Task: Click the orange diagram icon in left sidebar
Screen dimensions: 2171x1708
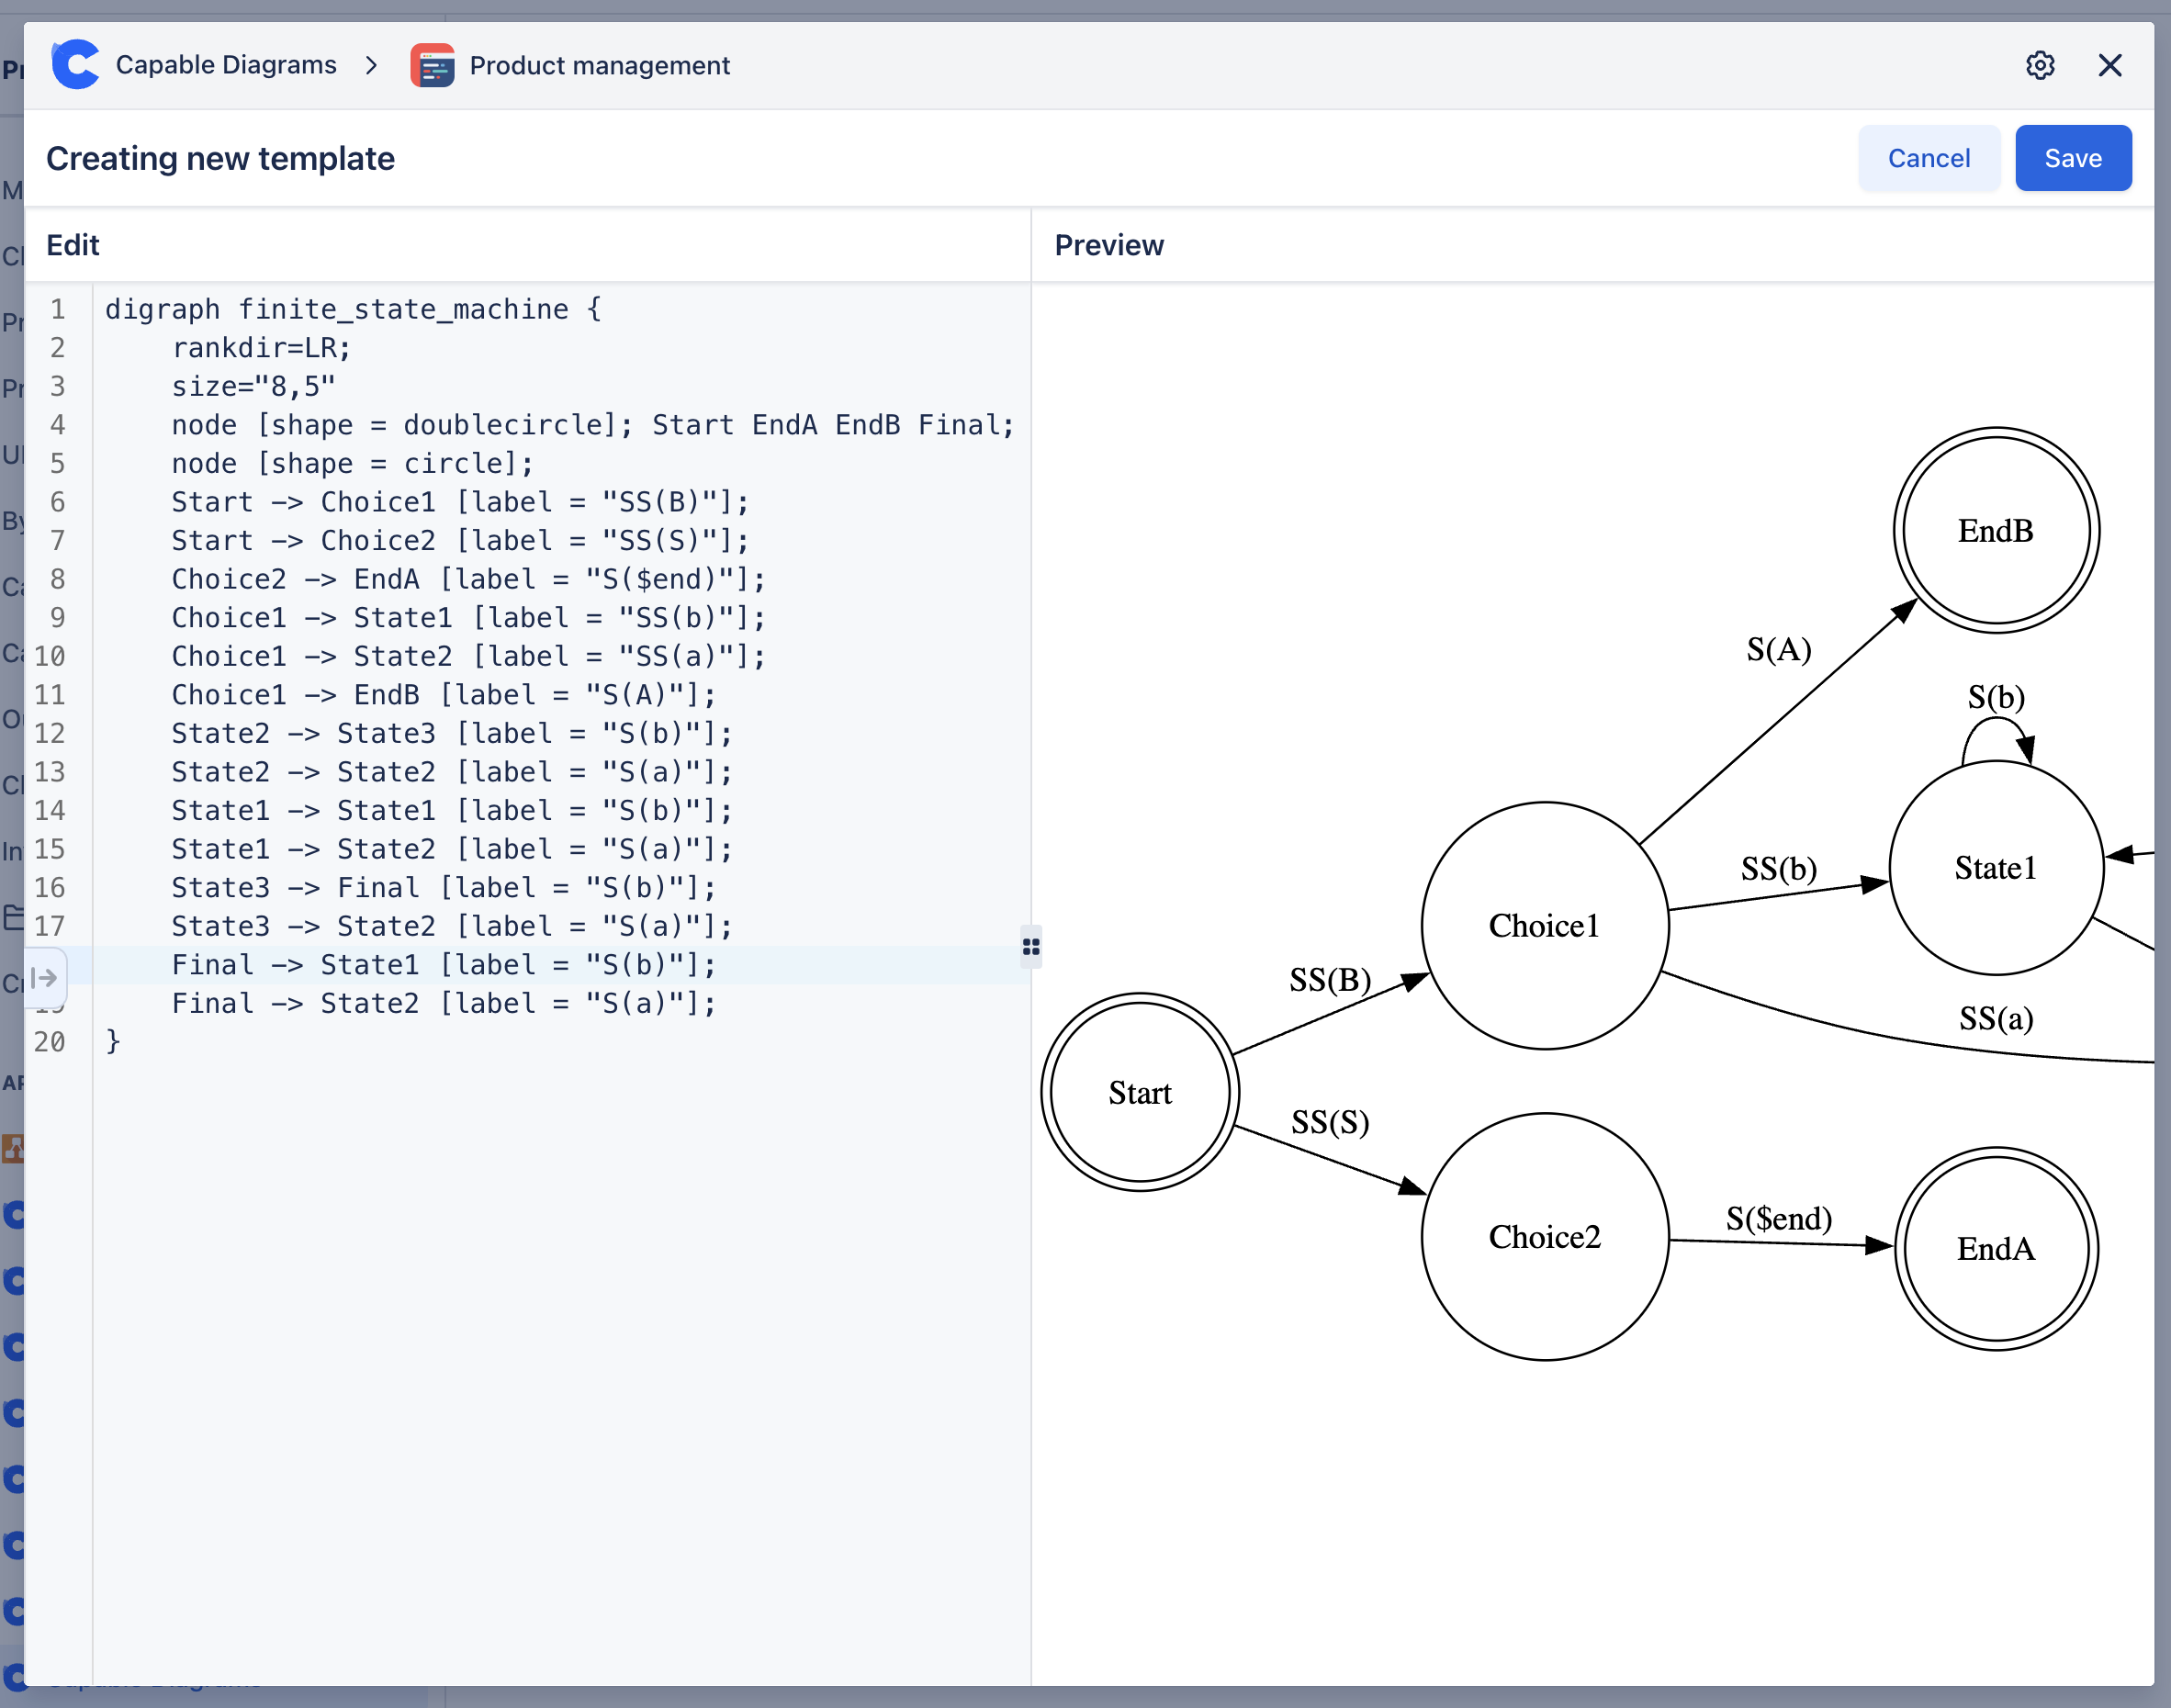Action: [14, 1148]
